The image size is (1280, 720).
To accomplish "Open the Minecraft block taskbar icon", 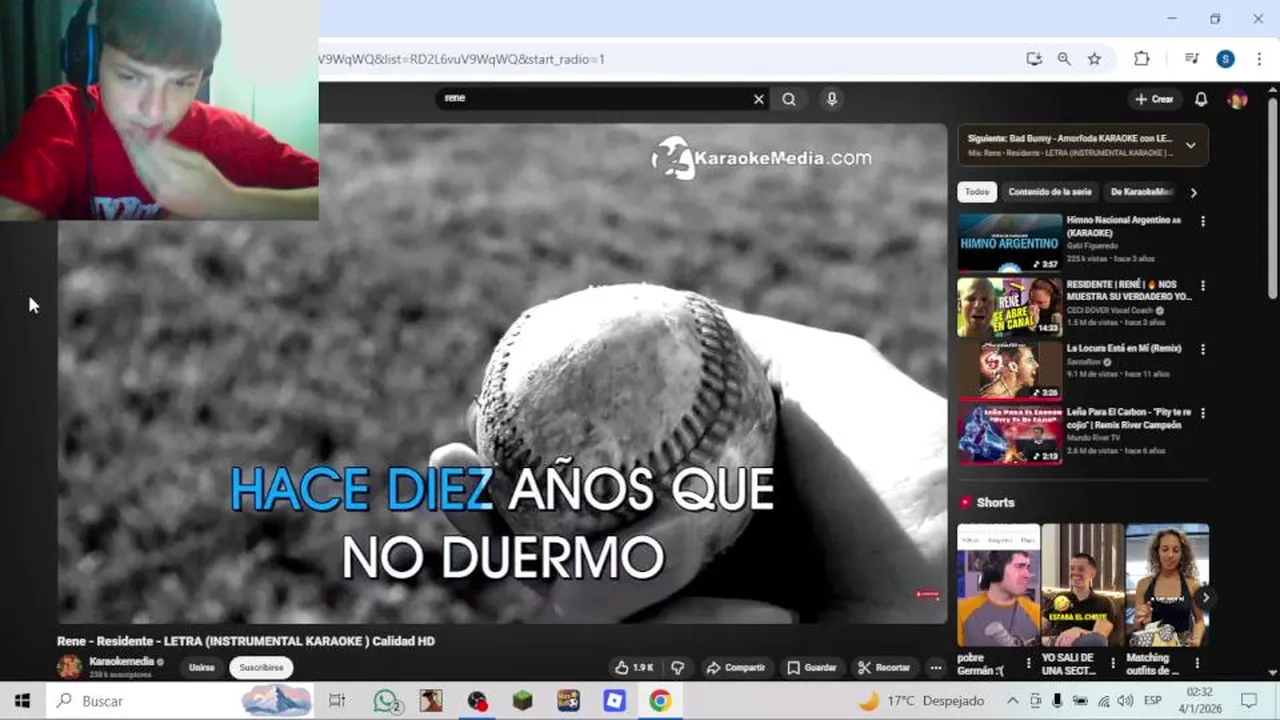I will [522, 701].
